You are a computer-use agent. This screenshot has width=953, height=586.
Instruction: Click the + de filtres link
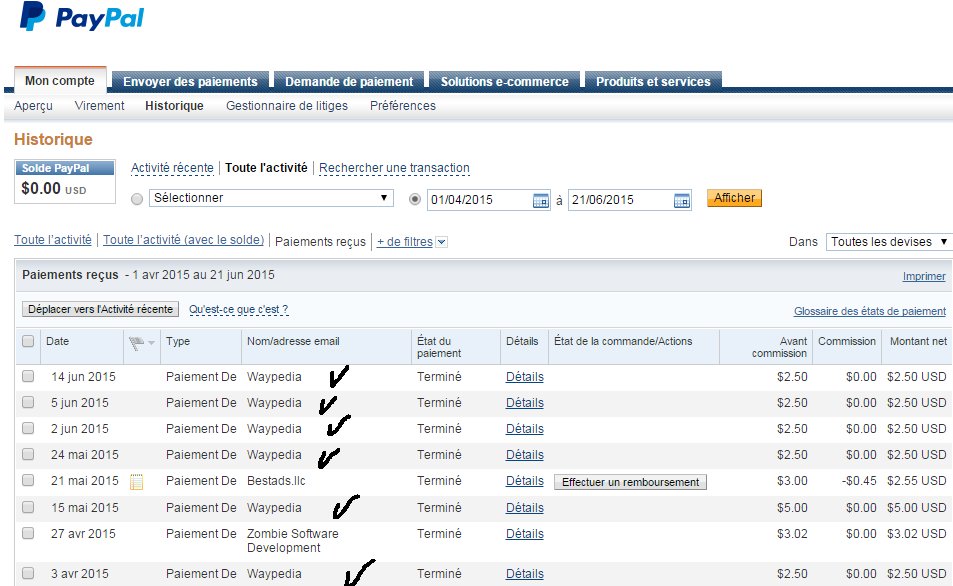tap(405, 242)
